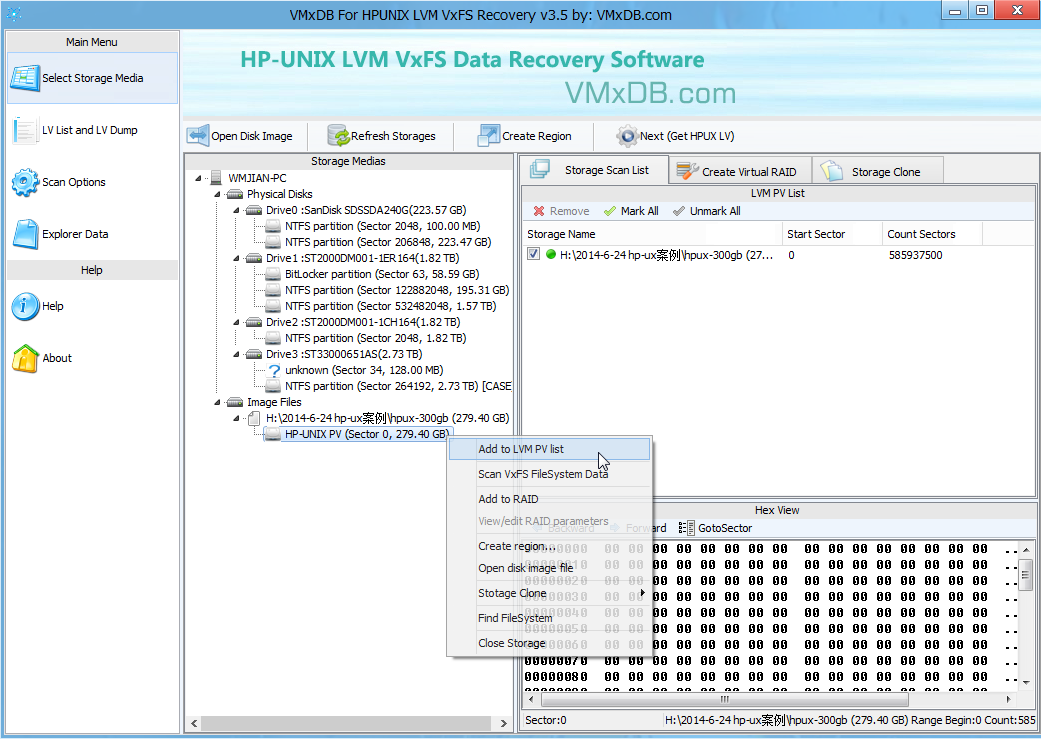Image resolution: width=1041 pixels, height=739 pixels.
Task: Click the Sector:0 status bar text
Action: (545, 720)
